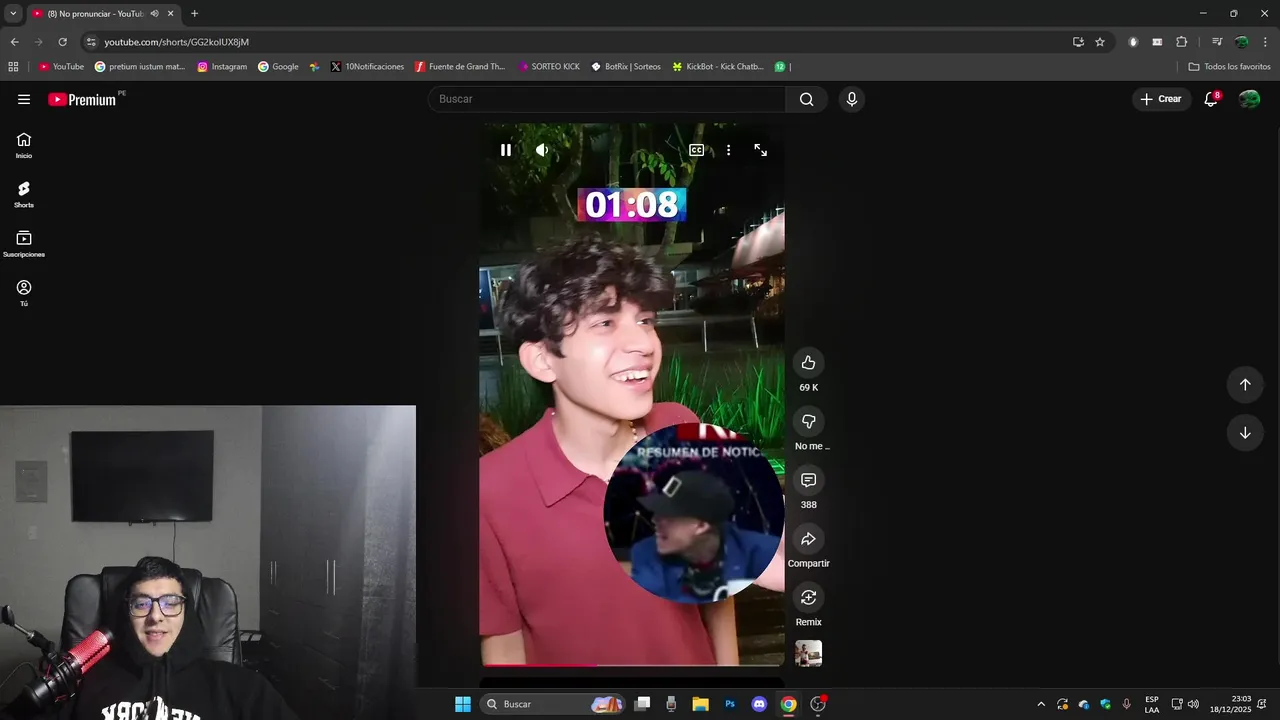This screenshot has width=1280, height=720.
Task: Open the Chrome tab search dropdown arrow
Action: click(13, 13)
